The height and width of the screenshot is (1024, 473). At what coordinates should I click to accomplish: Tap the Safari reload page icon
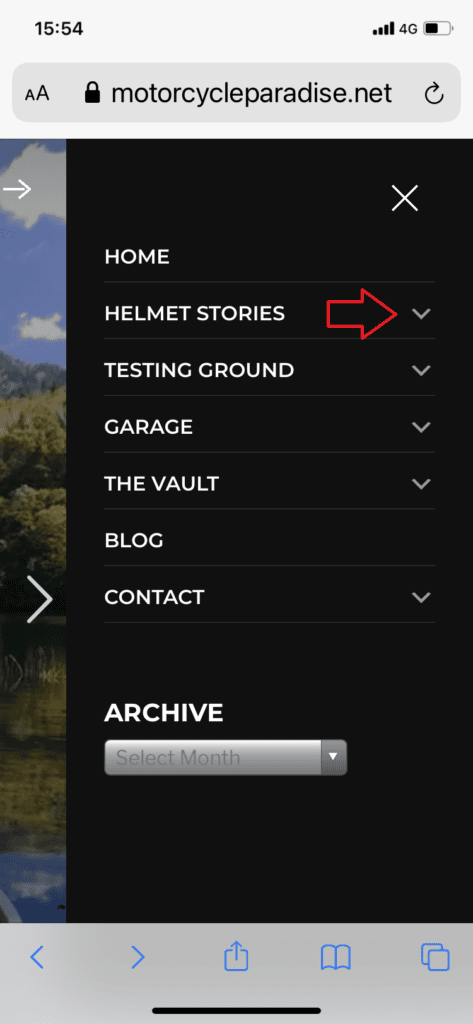434,95
